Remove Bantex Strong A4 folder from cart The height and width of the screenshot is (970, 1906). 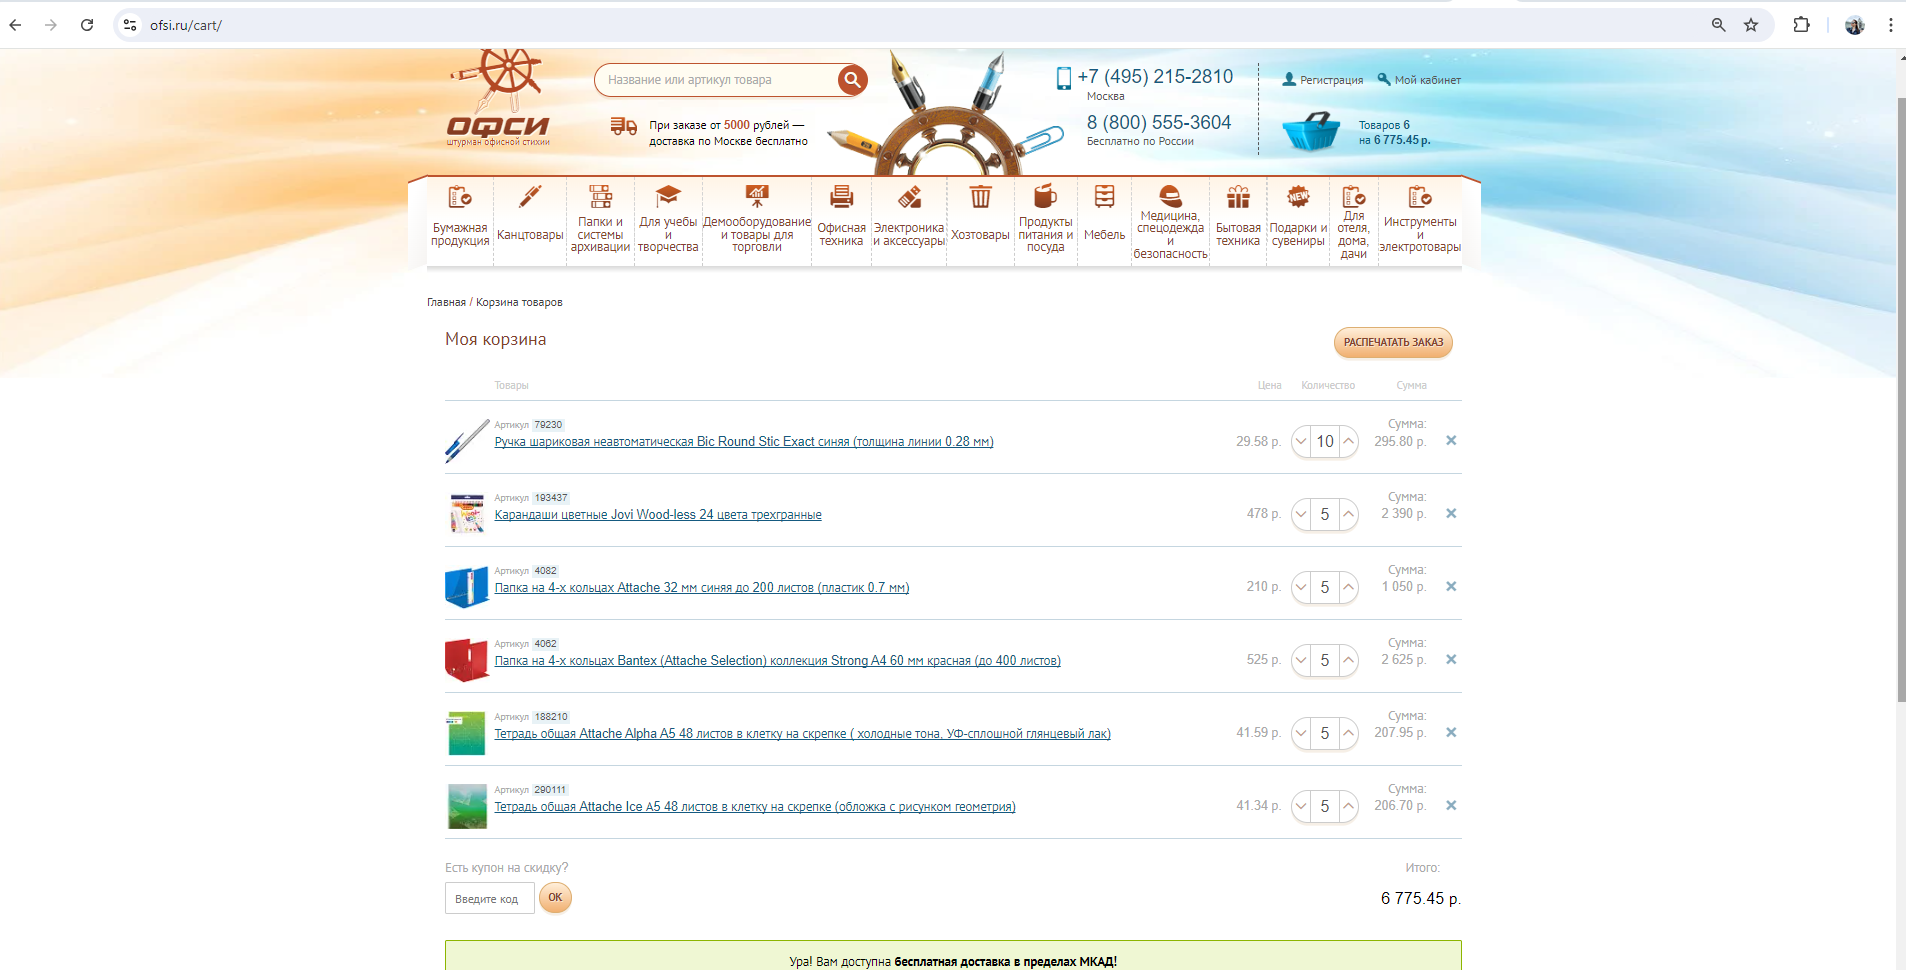click(1451, 659)
